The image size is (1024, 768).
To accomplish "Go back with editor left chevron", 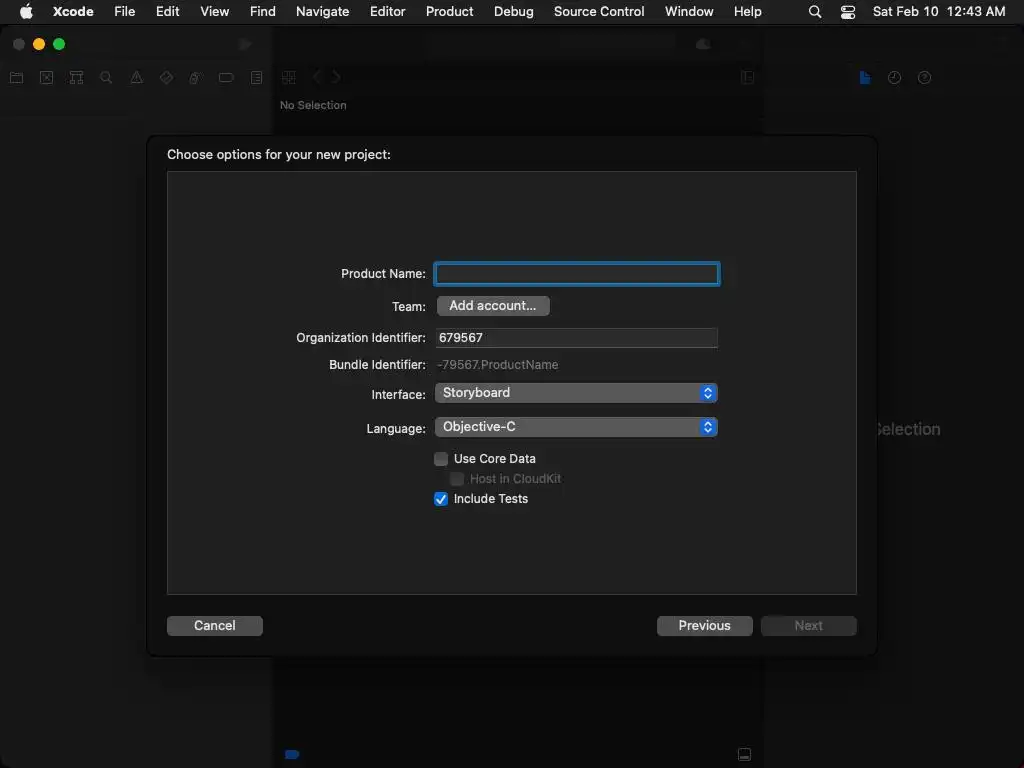I will click(317, 77).
